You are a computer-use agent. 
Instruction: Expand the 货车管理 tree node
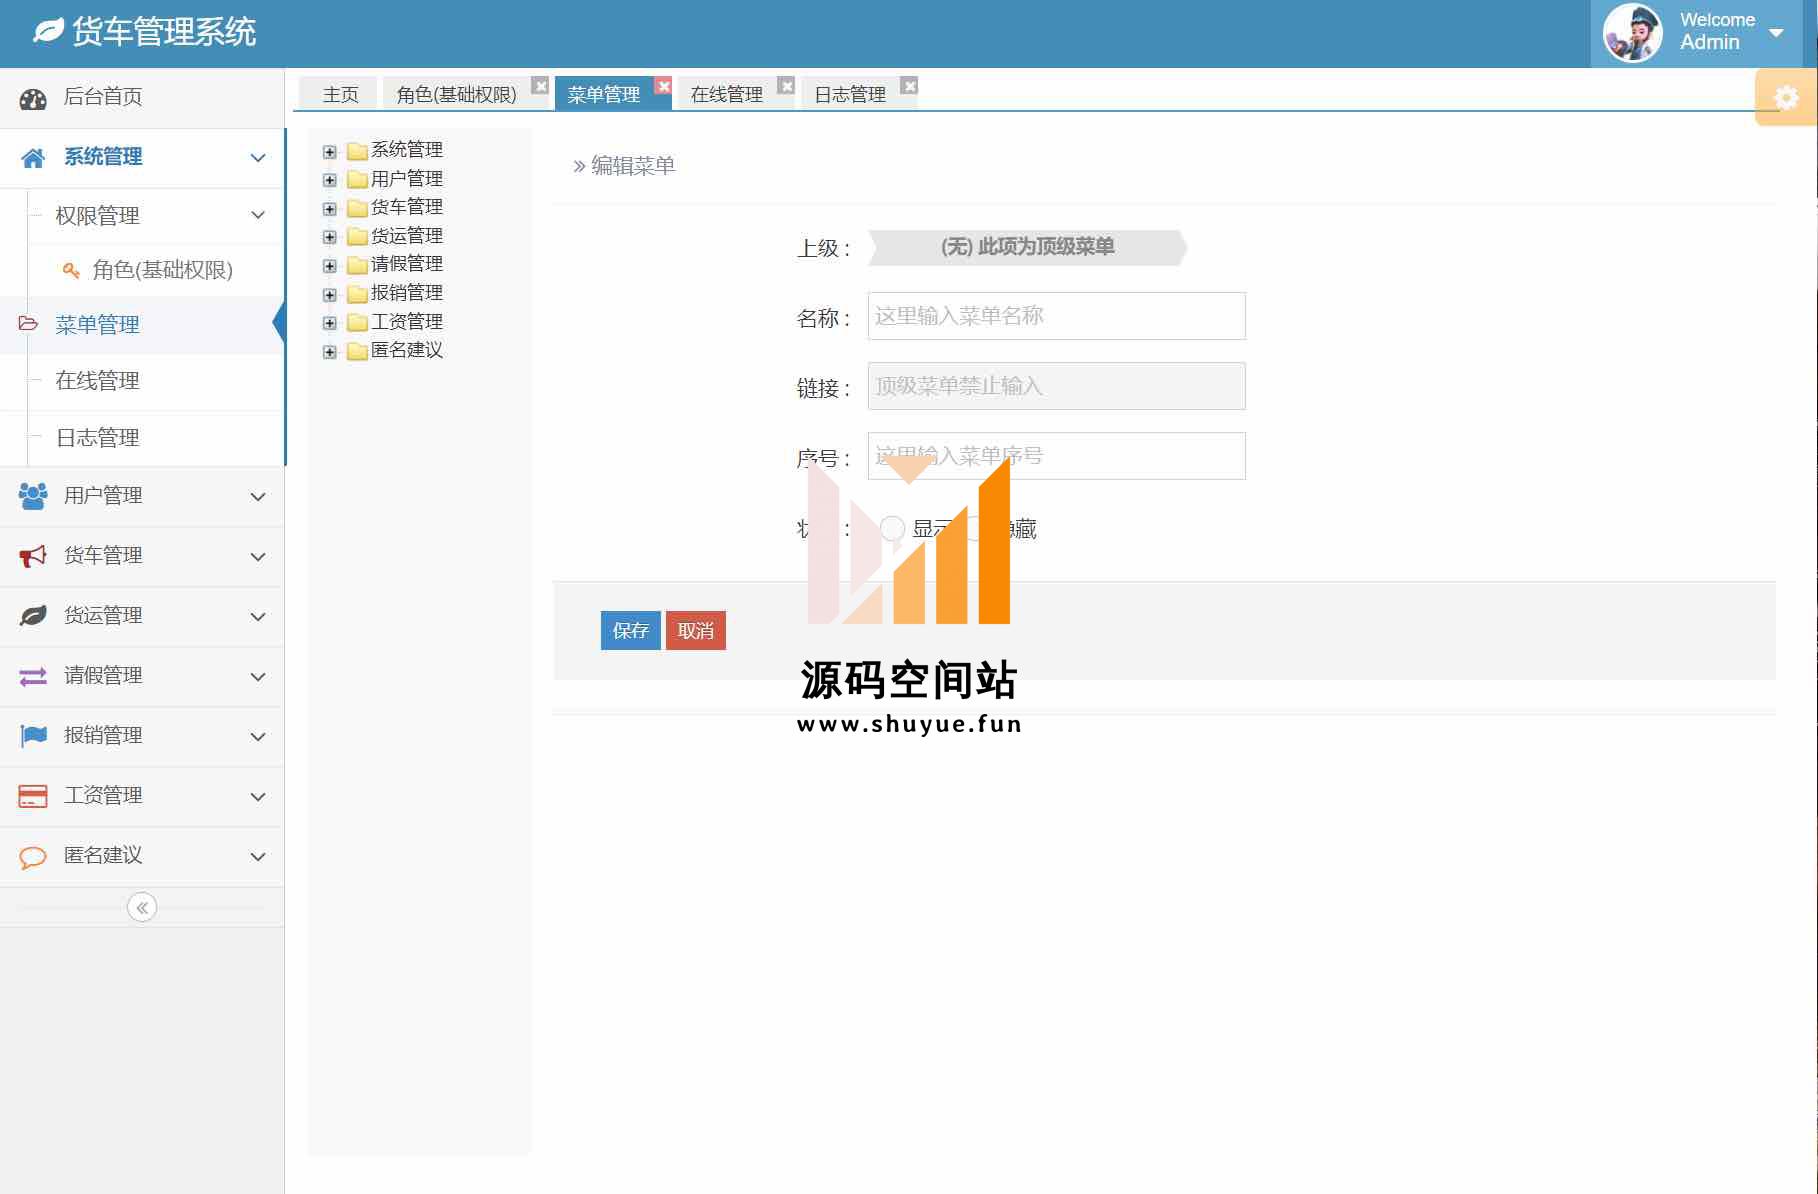330,208
